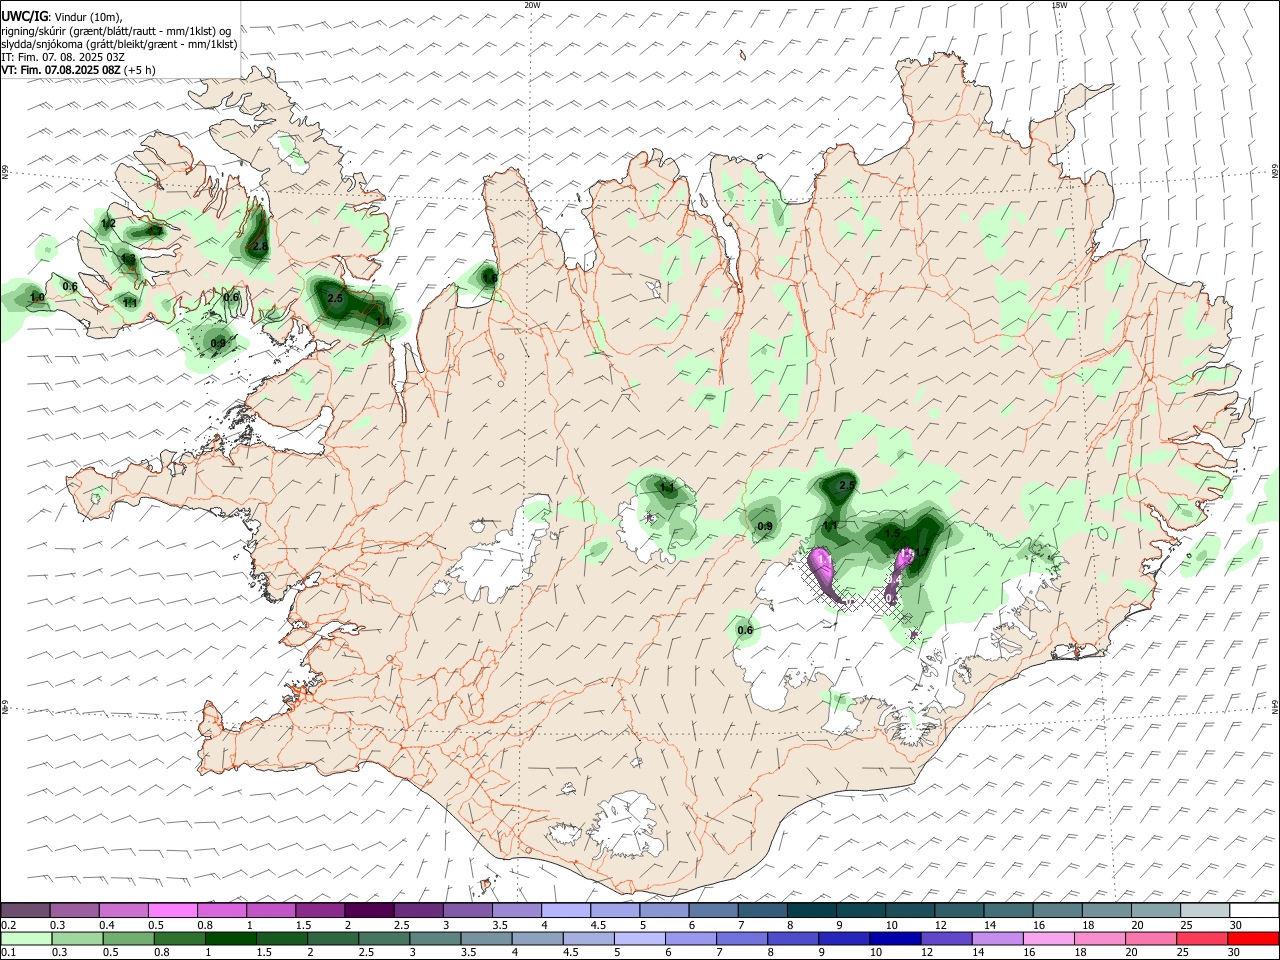Click the white 0.4 snow value label

[x=895, y=579]
